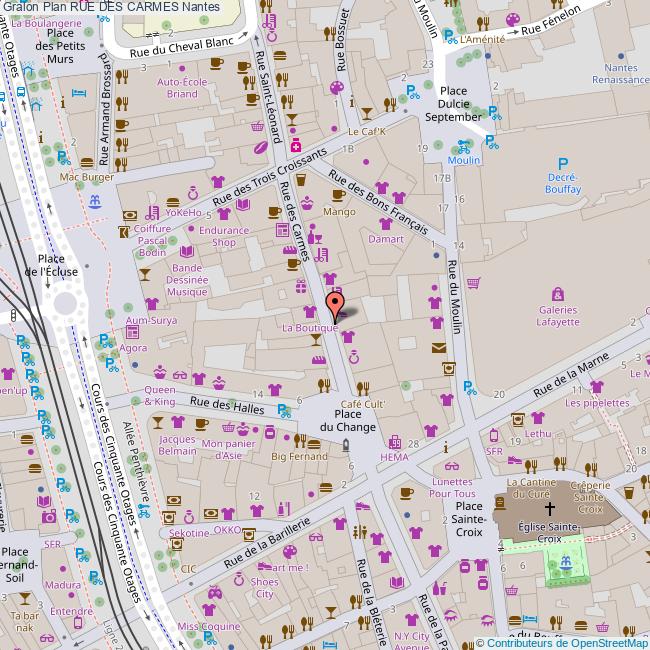The image size is (650, 650).
Task: Click the Rue des Halles street label
Action: click(x=227, y=405)
